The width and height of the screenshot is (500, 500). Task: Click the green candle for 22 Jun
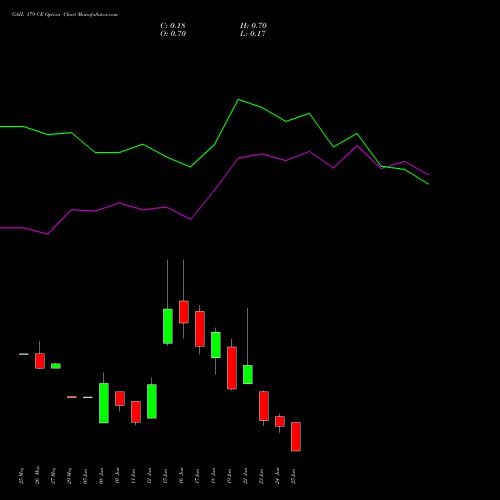(248, 375)
